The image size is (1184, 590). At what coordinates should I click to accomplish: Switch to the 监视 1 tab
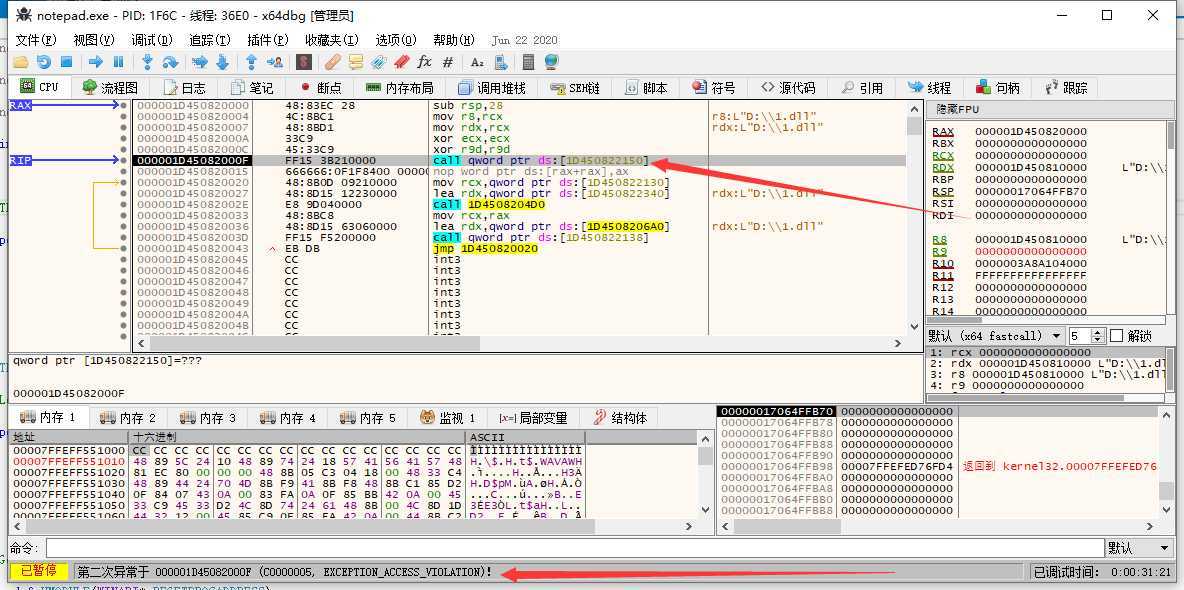click(448, 418)
